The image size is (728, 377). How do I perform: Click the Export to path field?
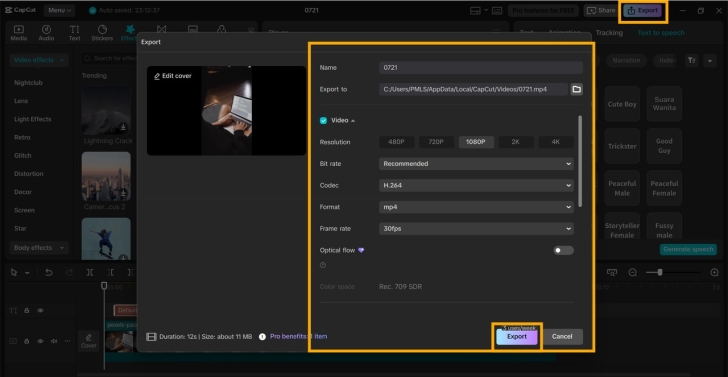point(473,89)
